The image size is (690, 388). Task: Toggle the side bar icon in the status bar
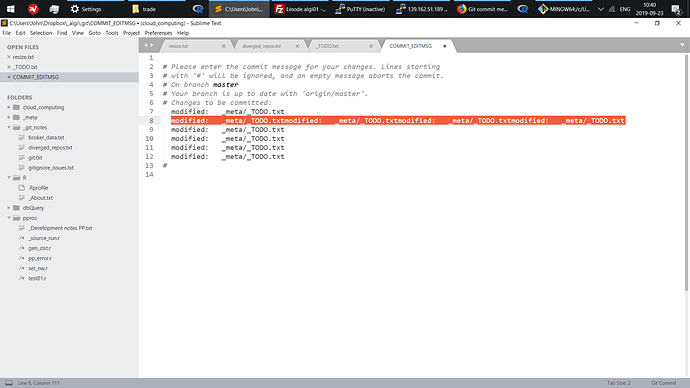(x=9, y=383)
